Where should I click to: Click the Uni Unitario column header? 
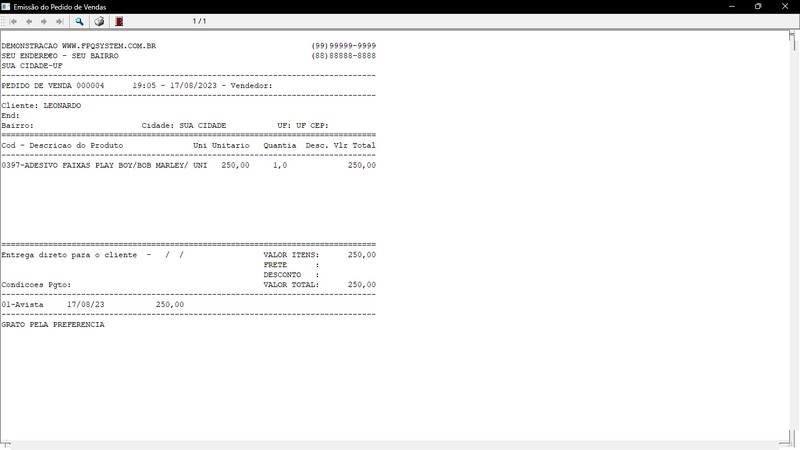221,145
